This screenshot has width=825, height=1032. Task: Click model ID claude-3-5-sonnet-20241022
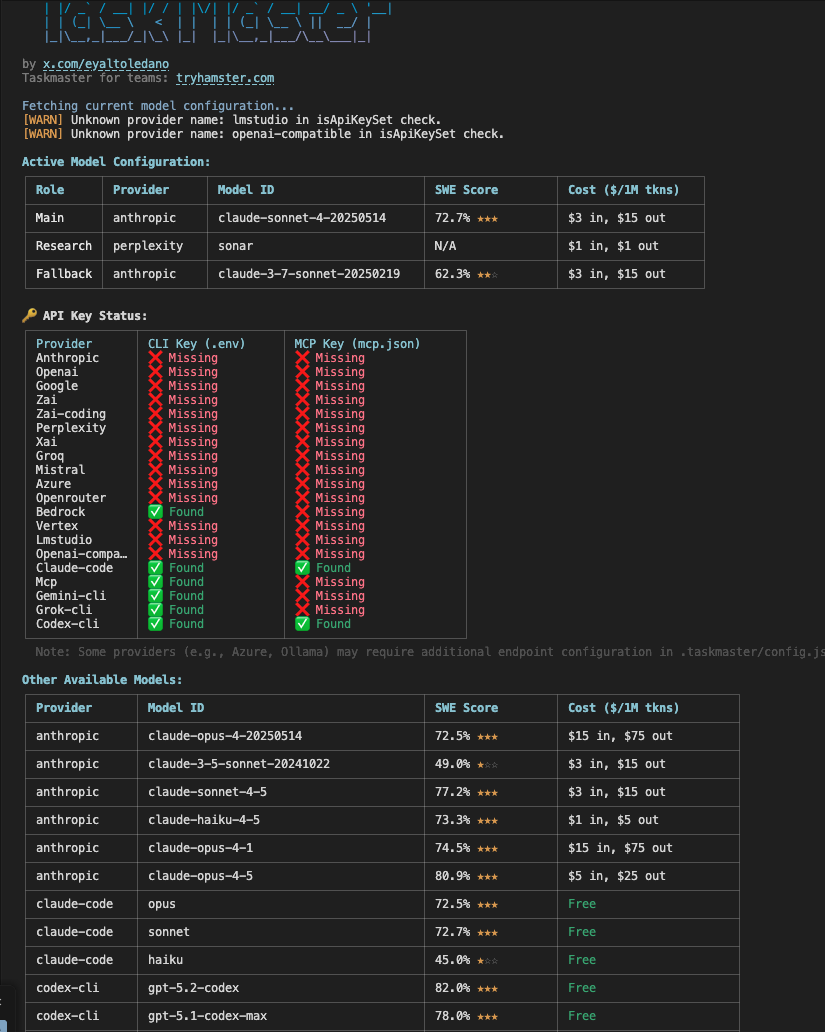(239, 764)
